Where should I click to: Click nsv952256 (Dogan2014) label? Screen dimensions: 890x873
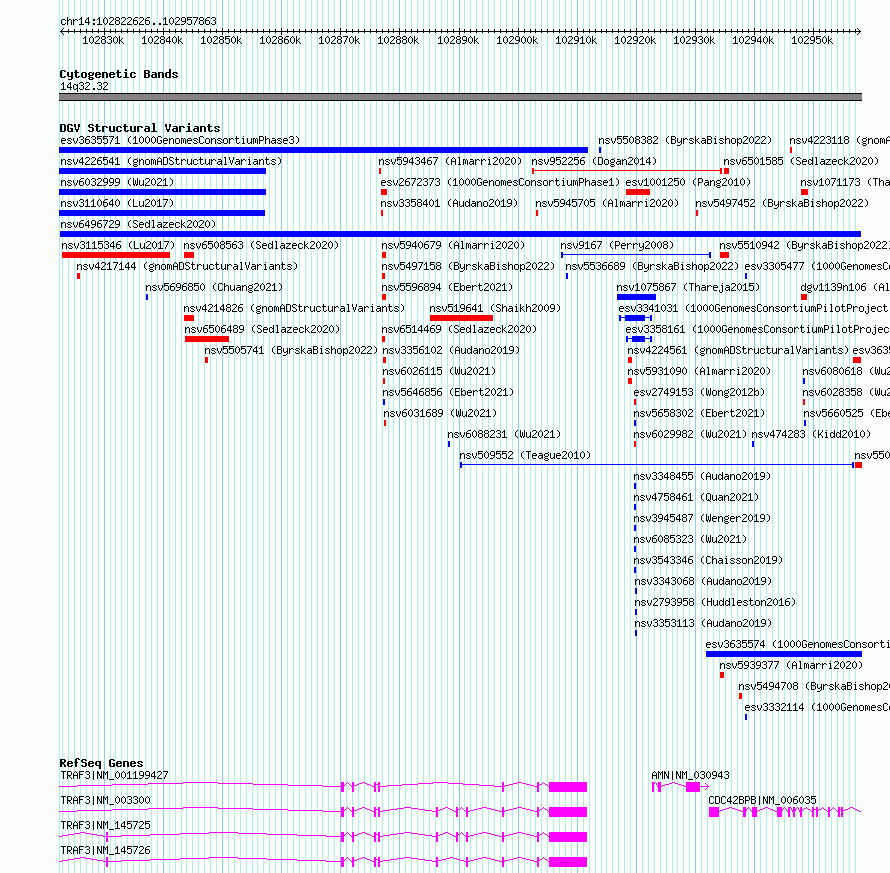594,161
